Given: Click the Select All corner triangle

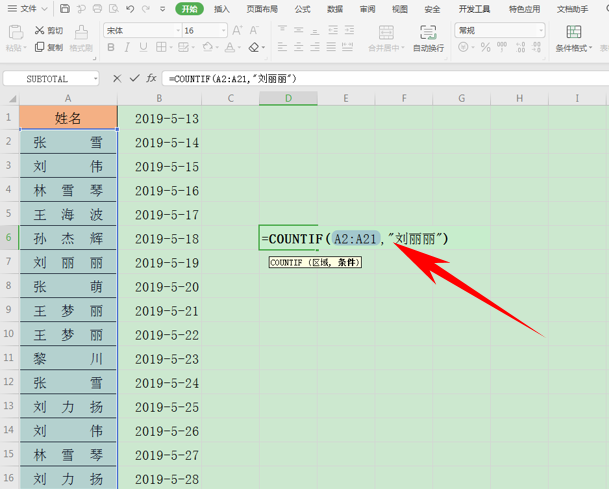Looking at the screenshot, I should click(x=10, y=98).
